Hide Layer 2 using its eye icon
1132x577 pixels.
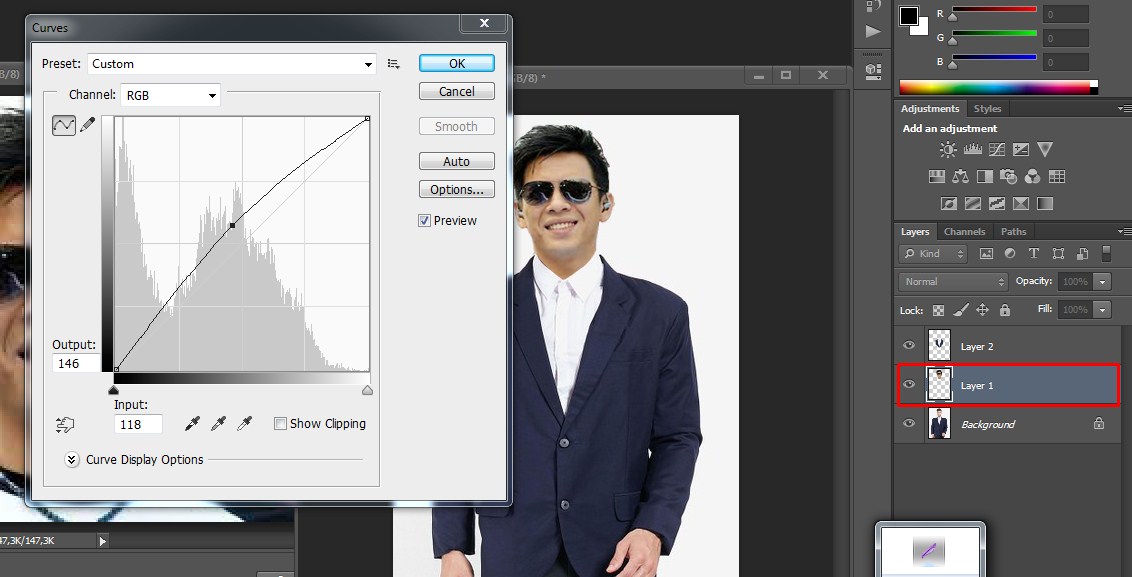[x=909, y=346]
